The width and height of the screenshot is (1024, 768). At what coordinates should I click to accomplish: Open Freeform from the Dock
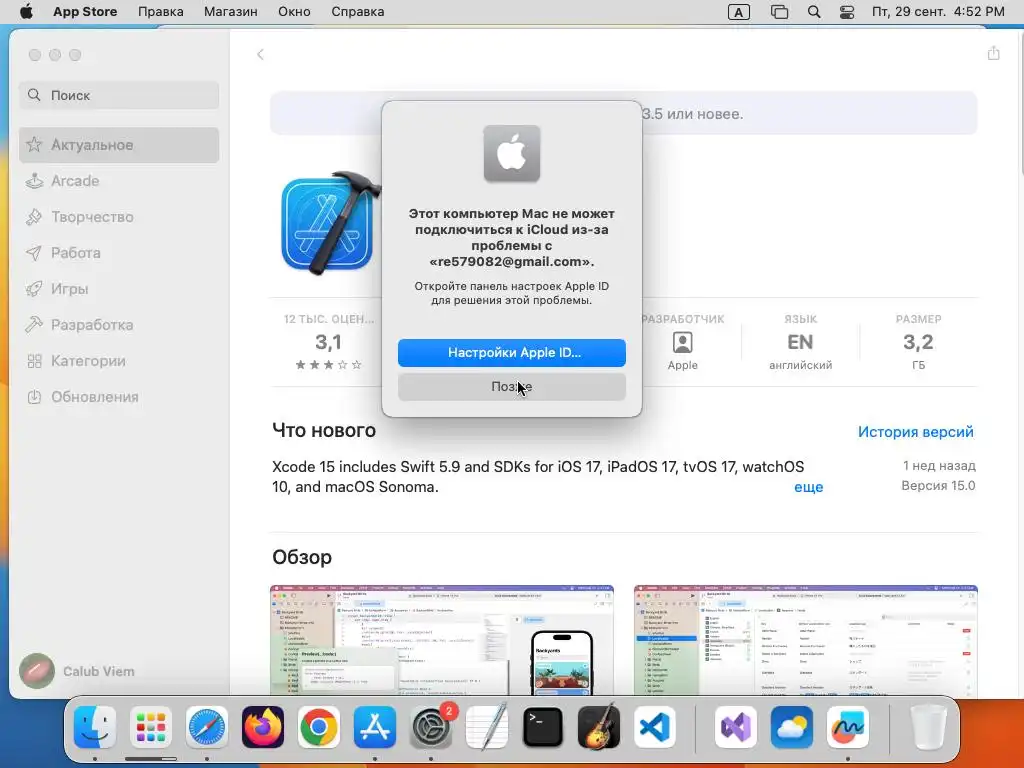tap(848, 727)
